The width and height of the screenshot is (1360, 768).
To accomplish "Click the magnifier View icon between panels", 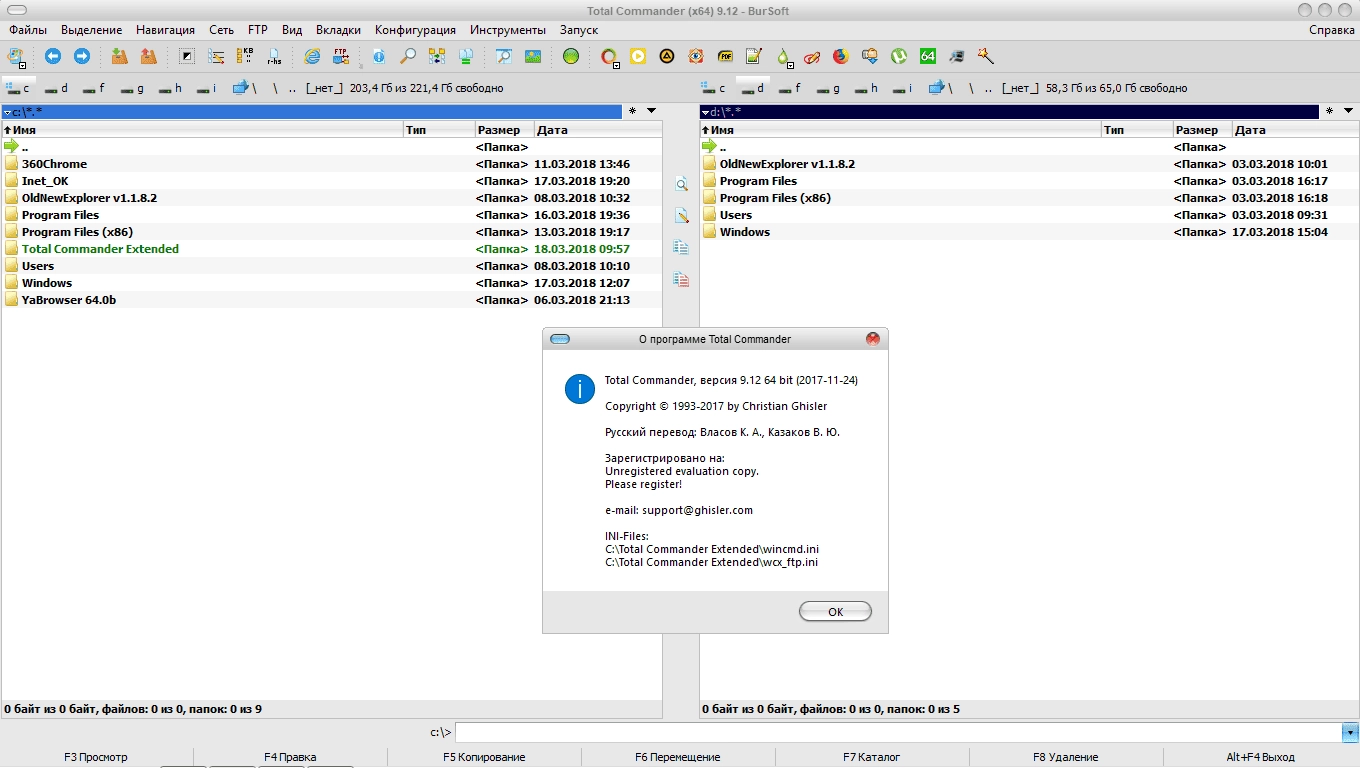I will pyautogui.click(x=681, y=185).
